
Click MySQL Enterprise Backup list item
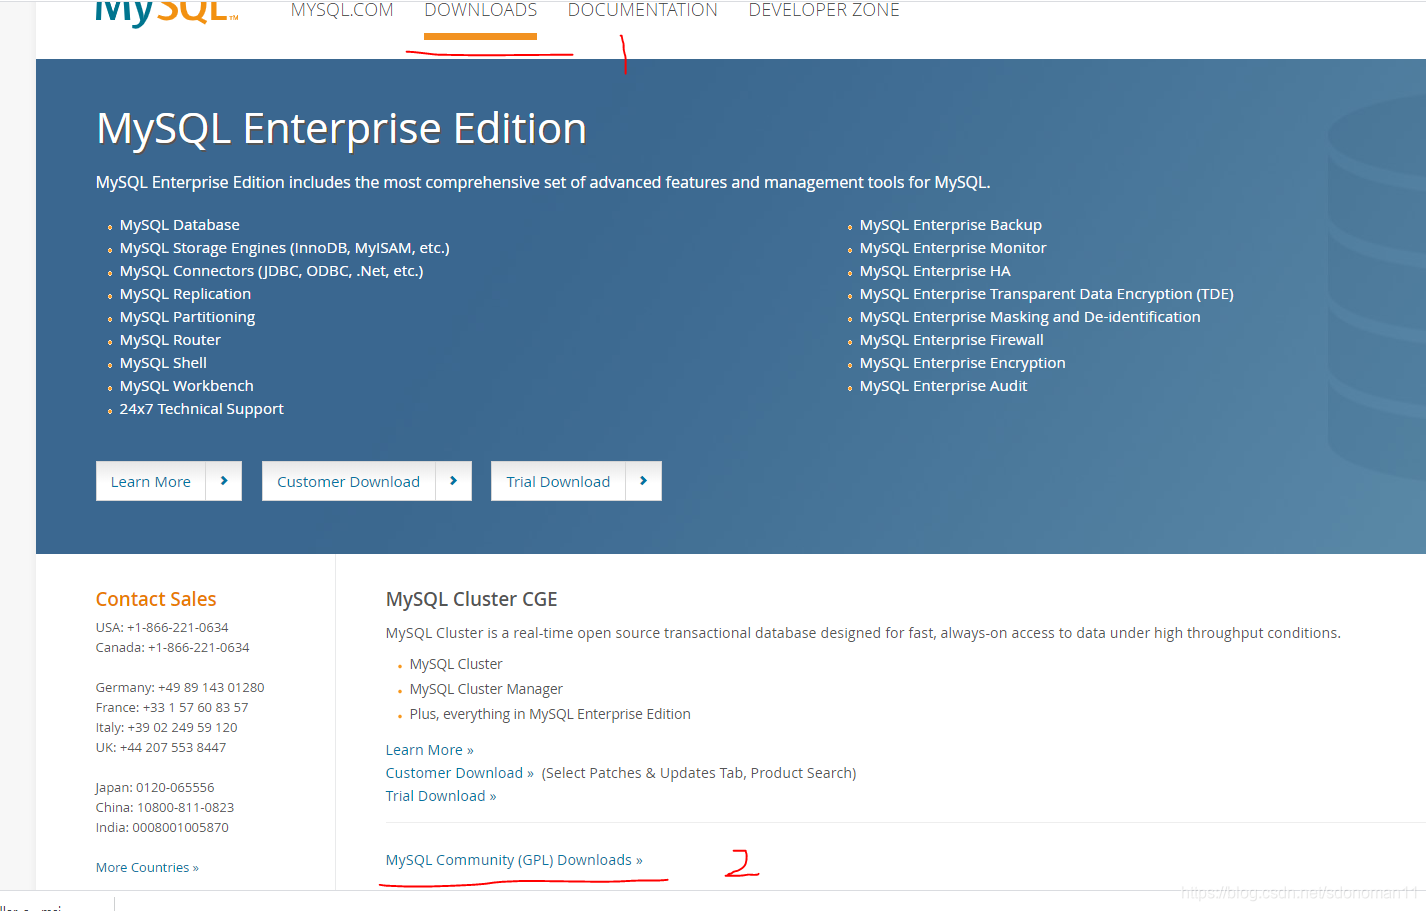point(951,225)
